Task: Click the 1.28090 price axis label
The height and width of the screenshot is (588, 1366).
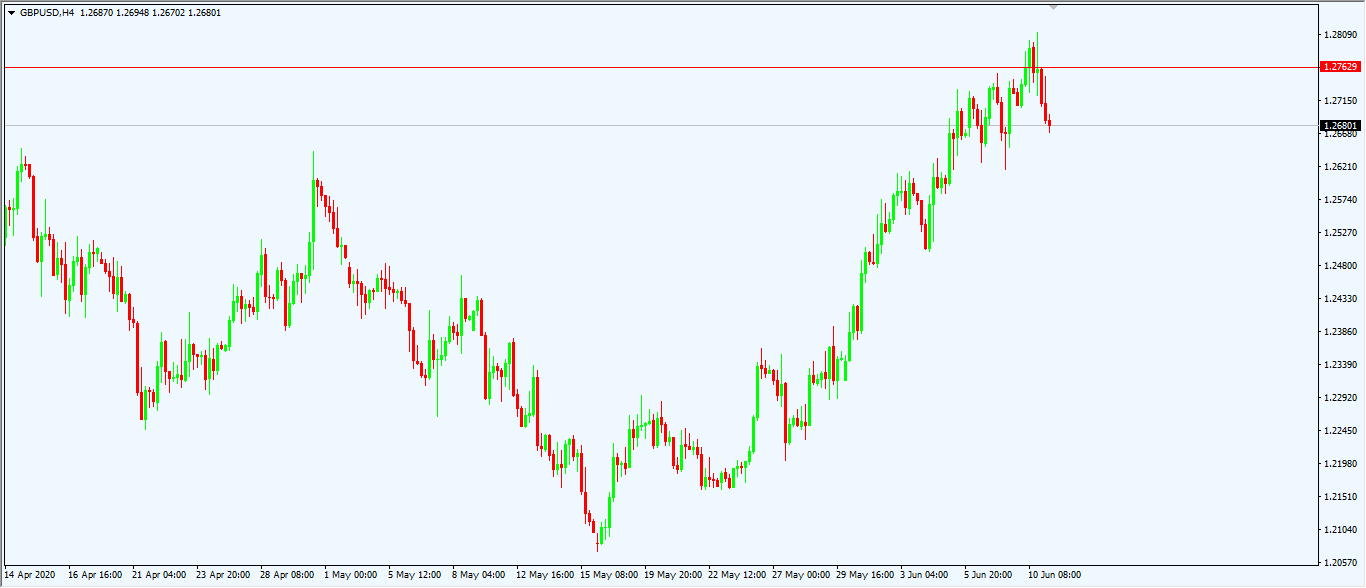Action: pos(1339,35)
